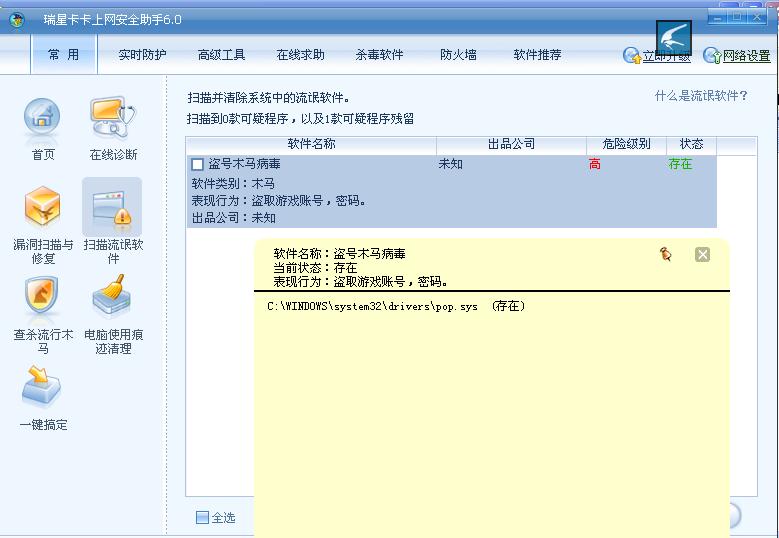The image size is (779, 538).
Task: Switch to the 常用 tab
Action: (64, 54)
